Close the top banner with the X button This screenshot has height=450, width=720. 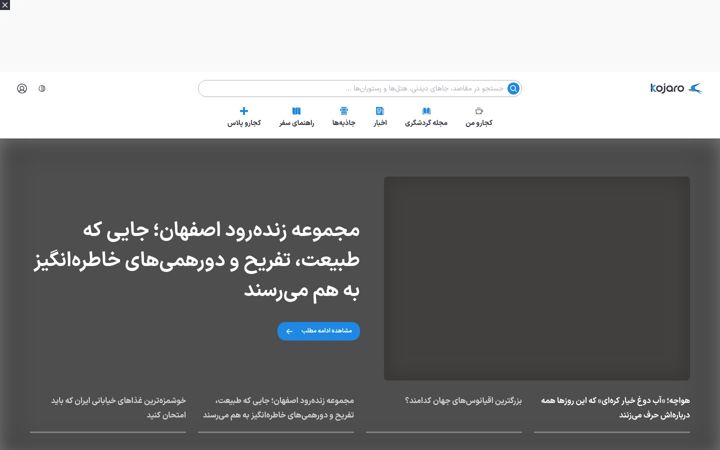[x=5, y=5]
